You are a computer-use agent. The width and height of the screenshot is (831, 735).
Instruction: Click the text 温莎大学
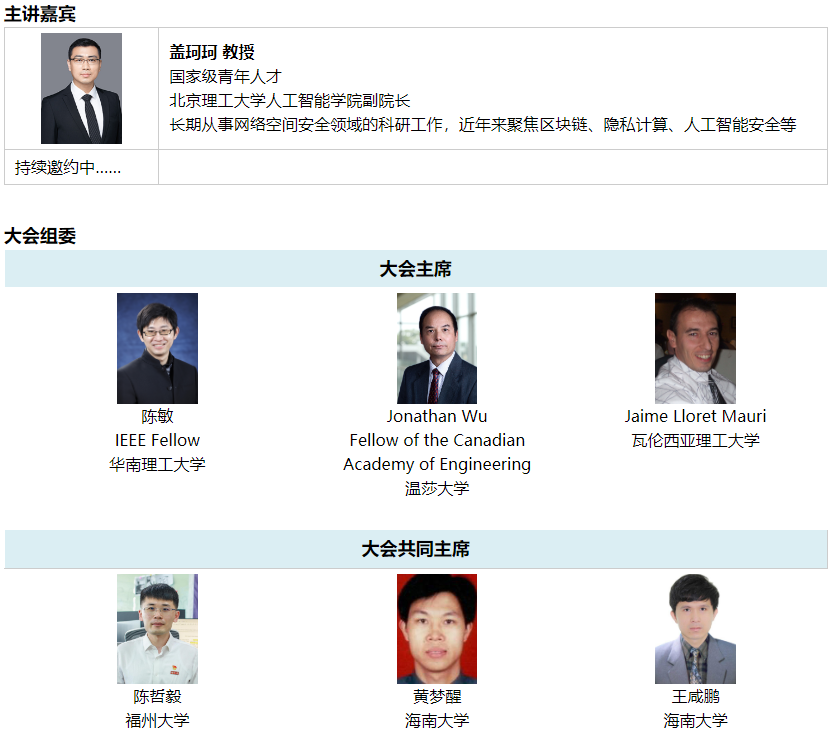(437, 488)
